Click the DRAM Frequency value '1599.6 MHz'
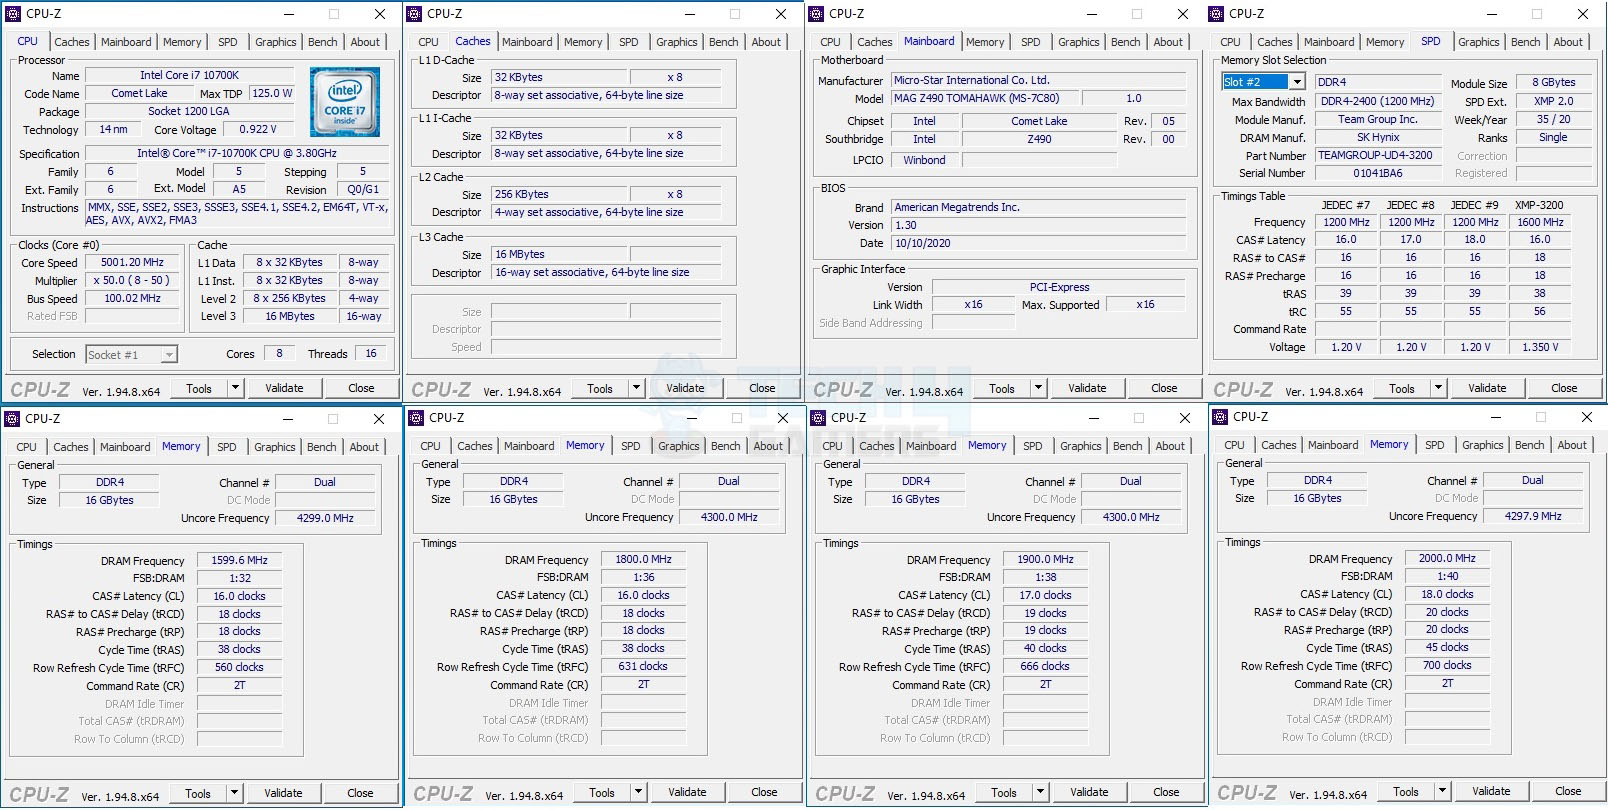1608x810 pixels. 239,560
